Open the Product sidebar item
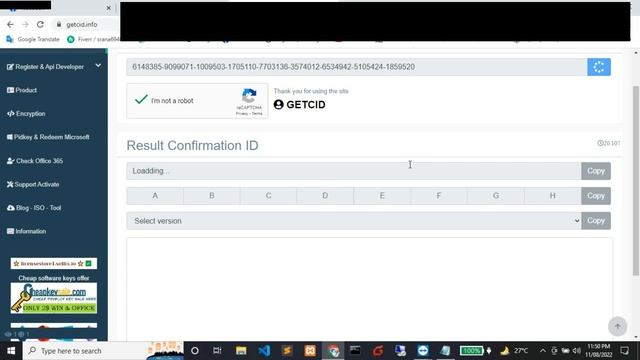The height and width of the screenshot is (360, 640). pyautogui.click(x=22, y=90)
